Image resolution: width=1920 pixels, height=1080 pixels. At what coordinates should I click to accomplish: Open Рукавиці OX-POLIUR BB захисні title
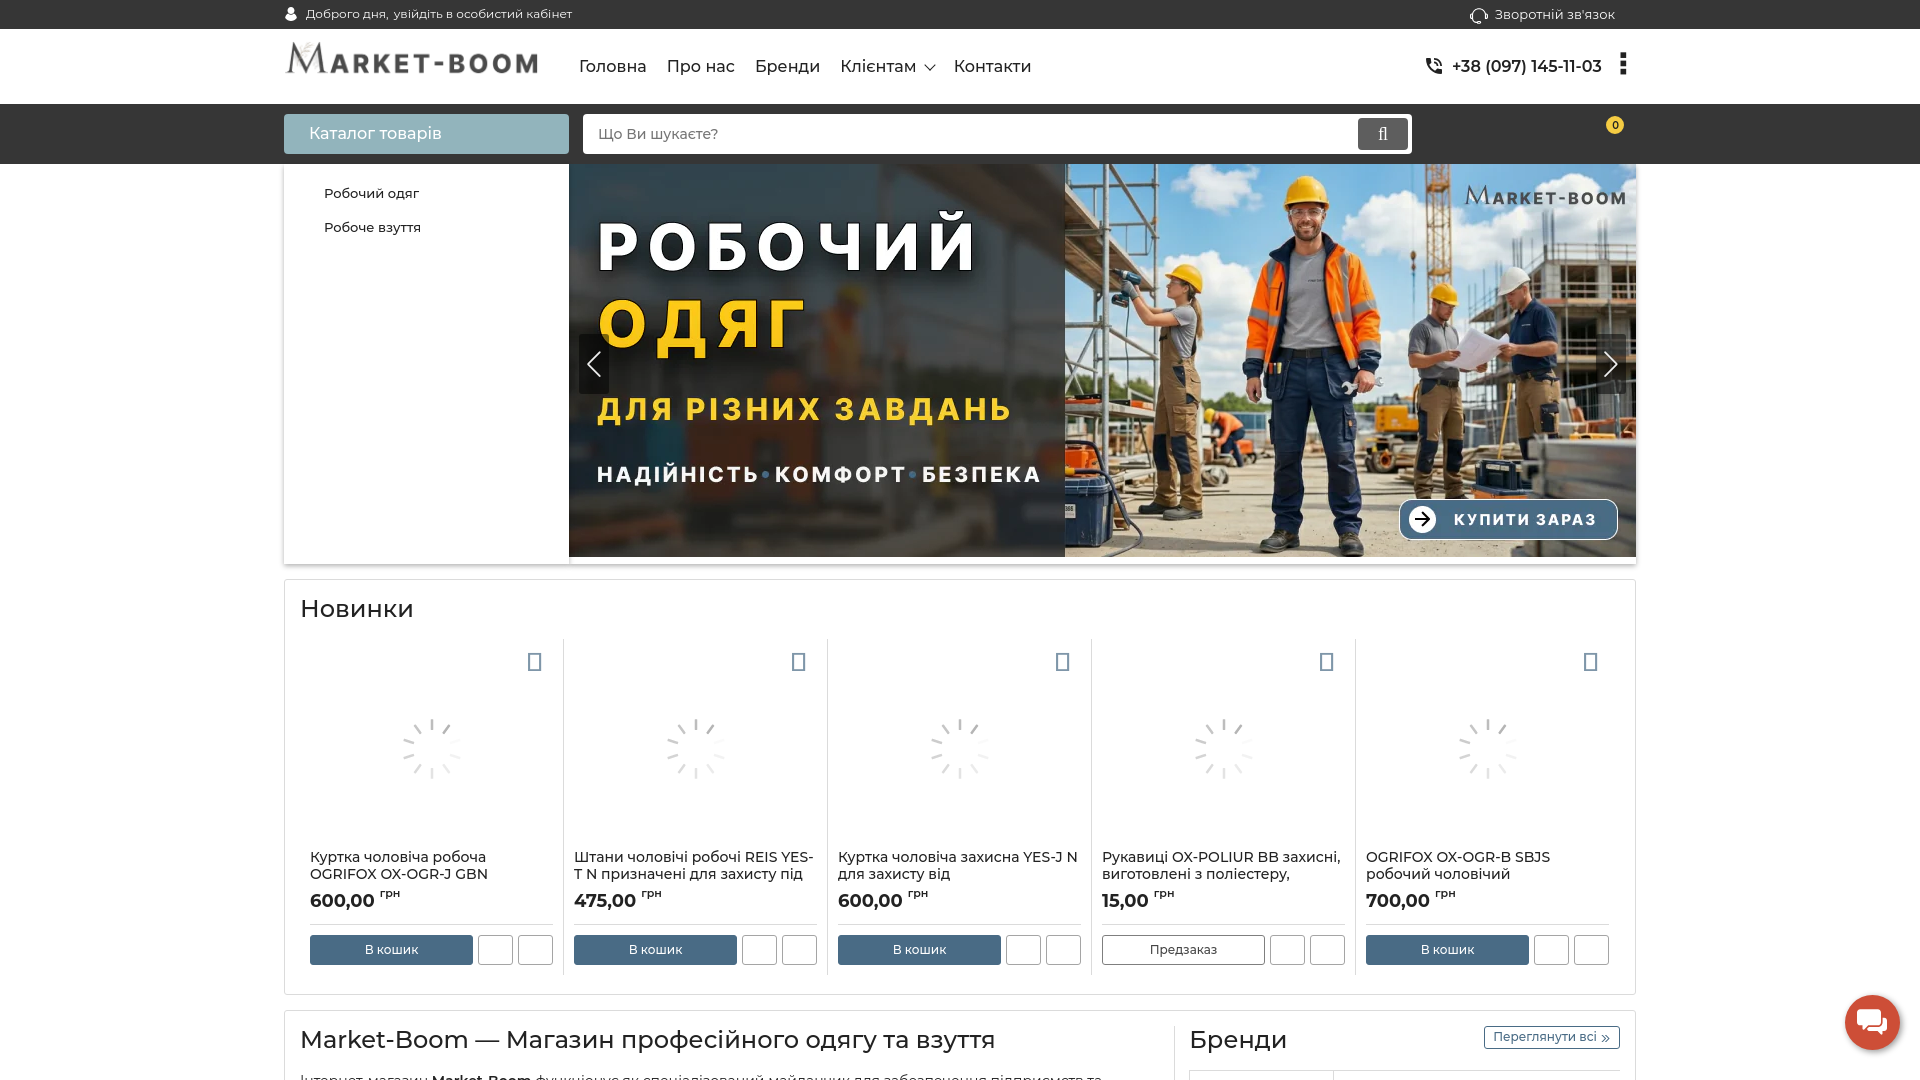pos(1221,865)
